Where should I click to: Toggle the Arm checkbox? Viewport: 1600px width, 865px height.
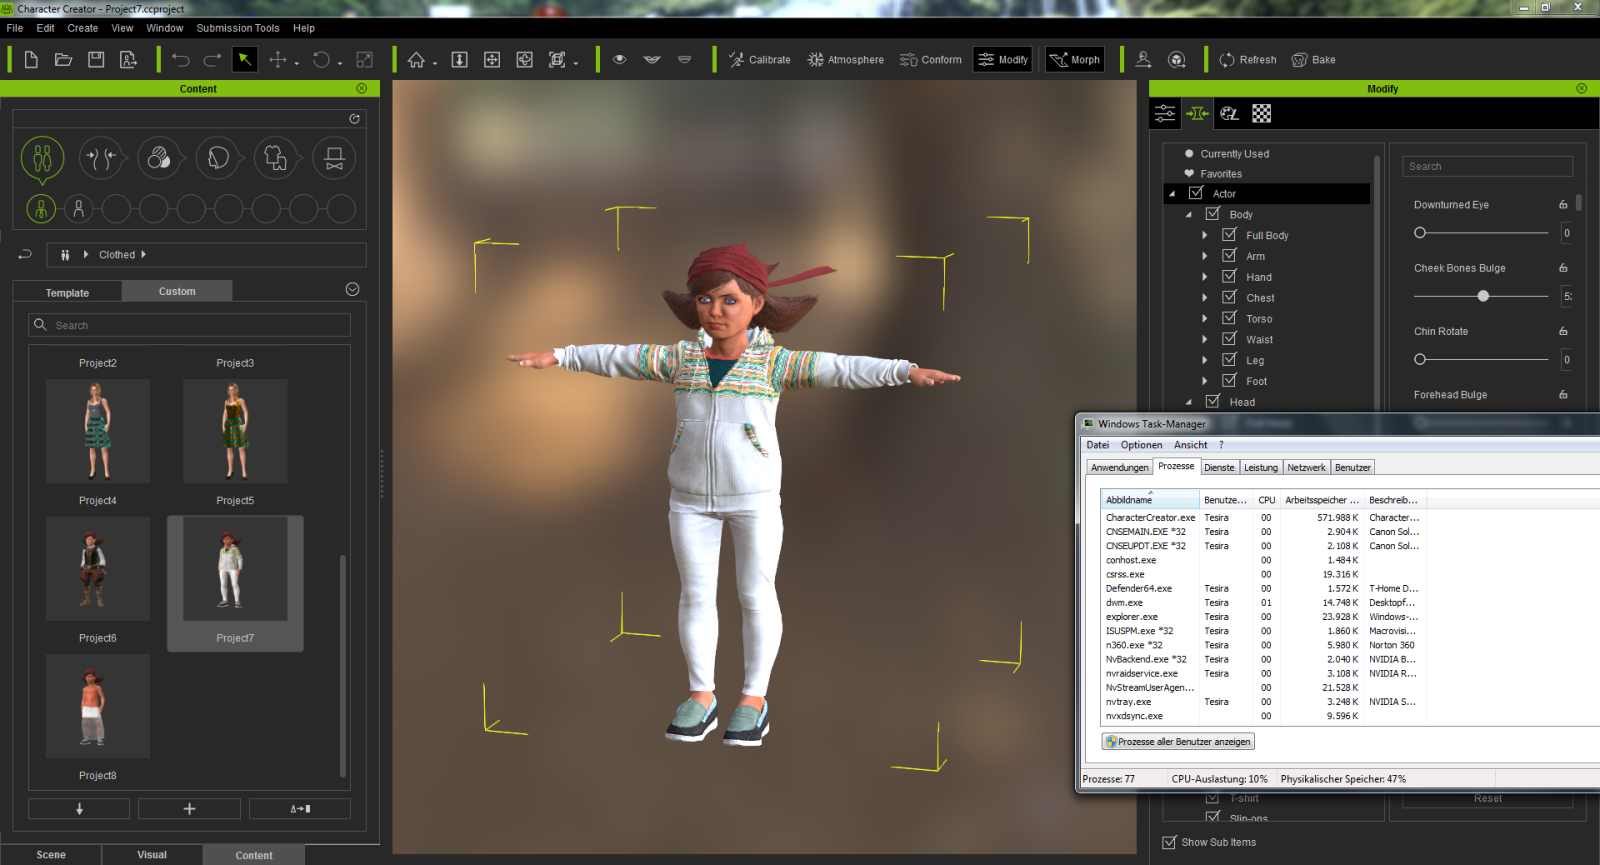(1229, 256)
